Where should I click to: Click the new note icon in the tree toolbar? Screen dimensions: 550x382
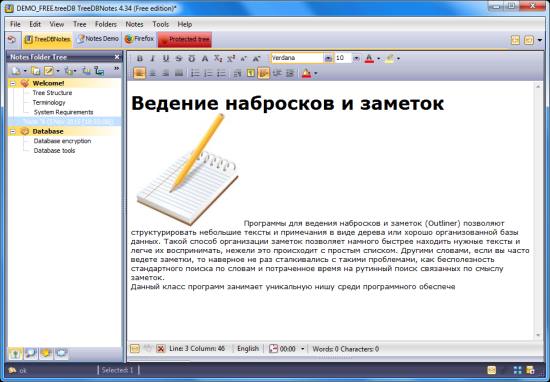point(16,71)
